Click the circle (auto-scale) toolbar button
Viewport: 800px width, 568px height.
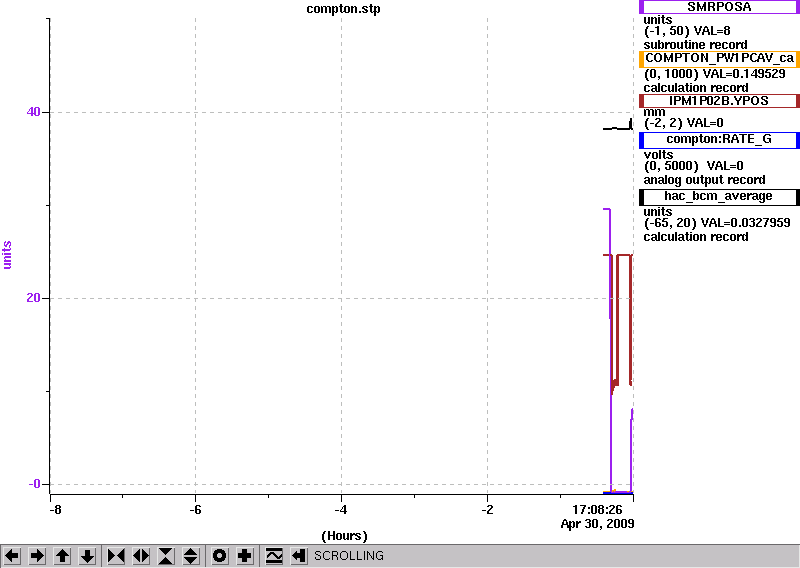(x=219, y=555)
